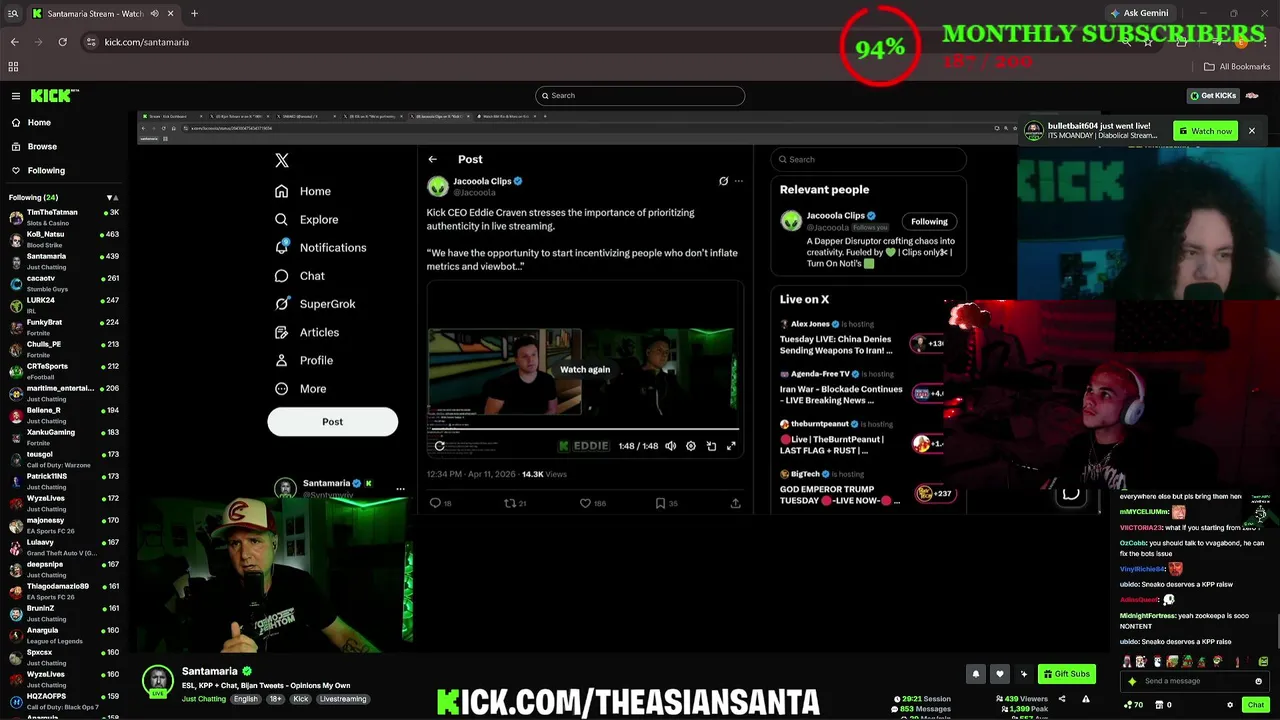This screenshot has height=720, width=1280.
Task: Go back with the Post back arrow
Action: (432, 159)
